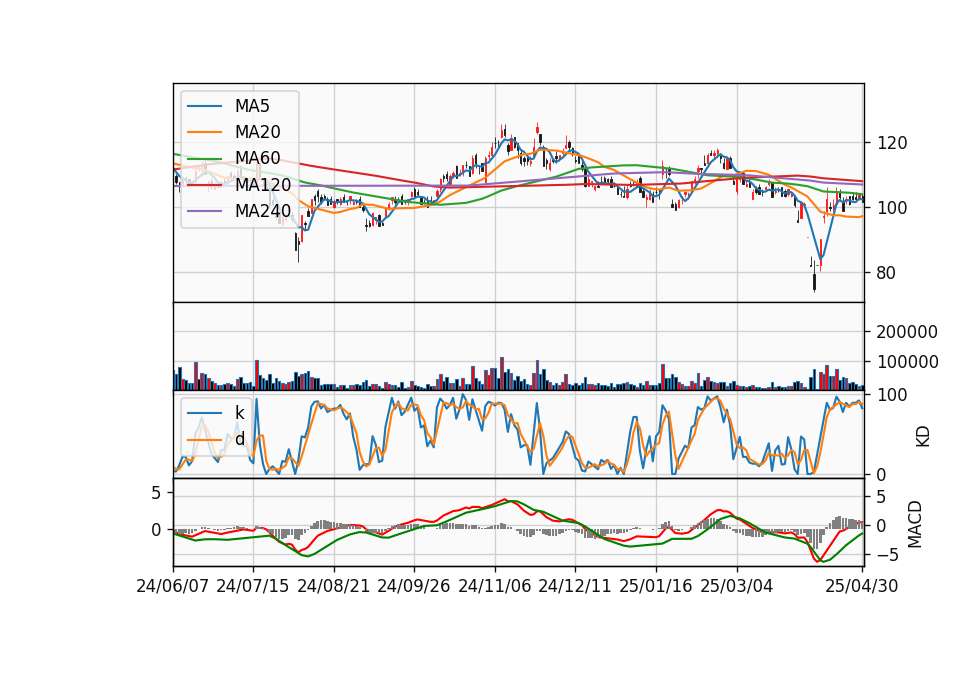Click the k legend label in the KD panel

pos(239,413)
